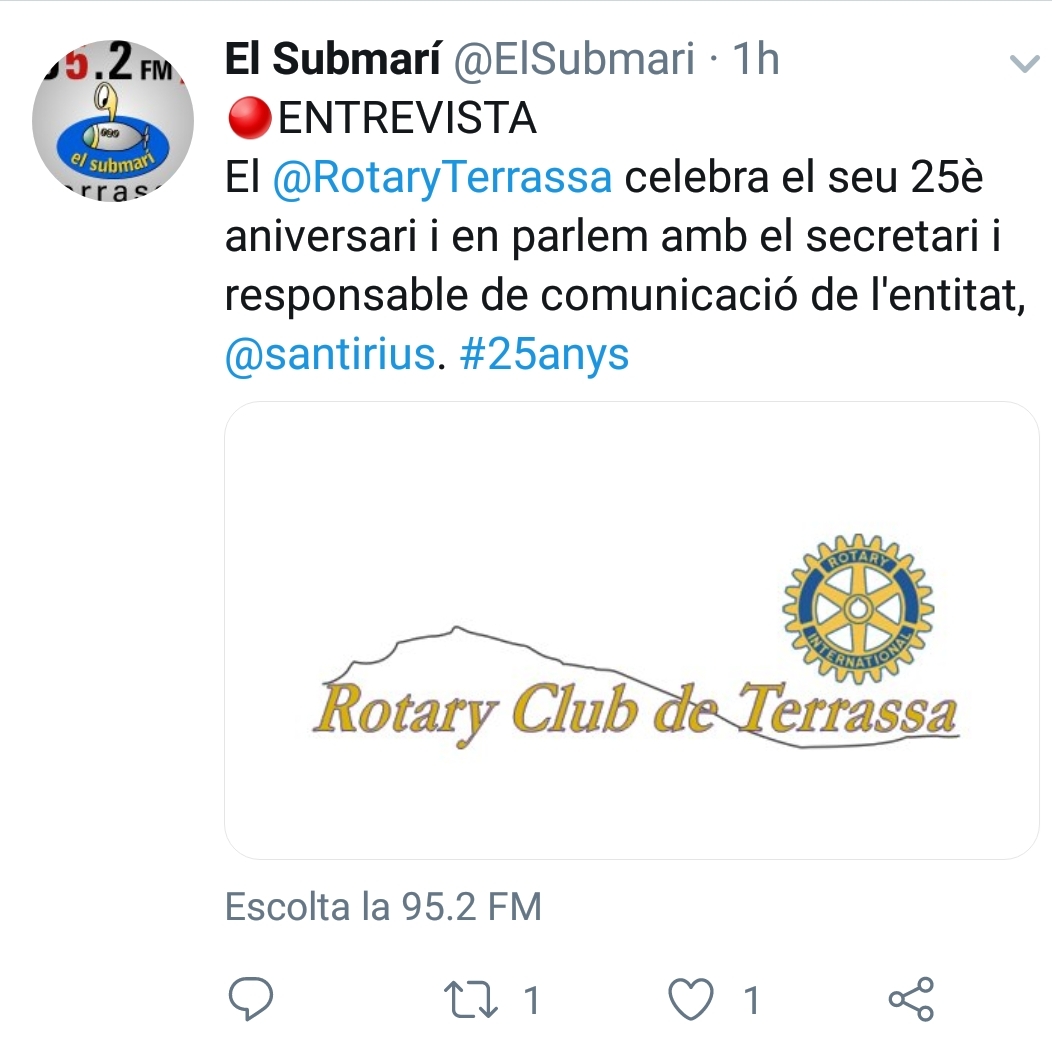Screen dimensions: 1052x1054
Task: Like the tweet with the heart icon
Action: 690,999
